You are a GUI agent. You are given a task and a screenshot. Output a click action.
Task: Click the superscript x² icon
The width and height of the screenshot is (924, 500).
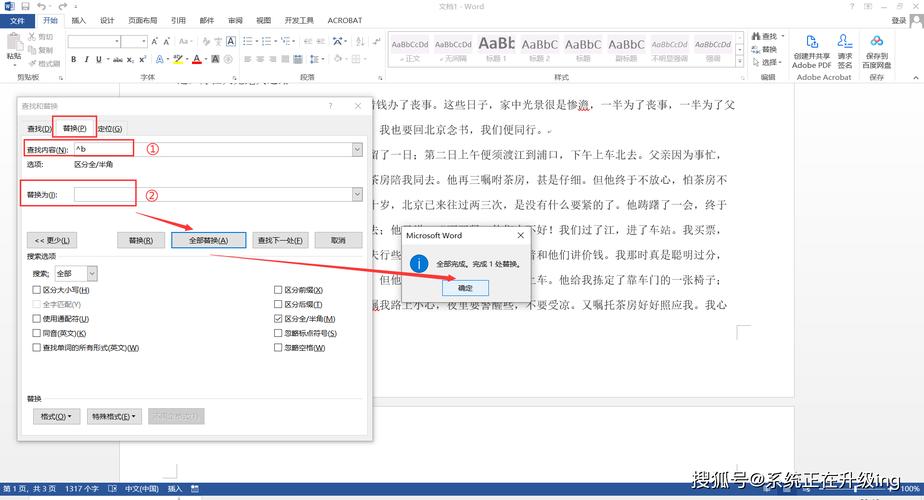pyautogui.click(x=143, y=59)
